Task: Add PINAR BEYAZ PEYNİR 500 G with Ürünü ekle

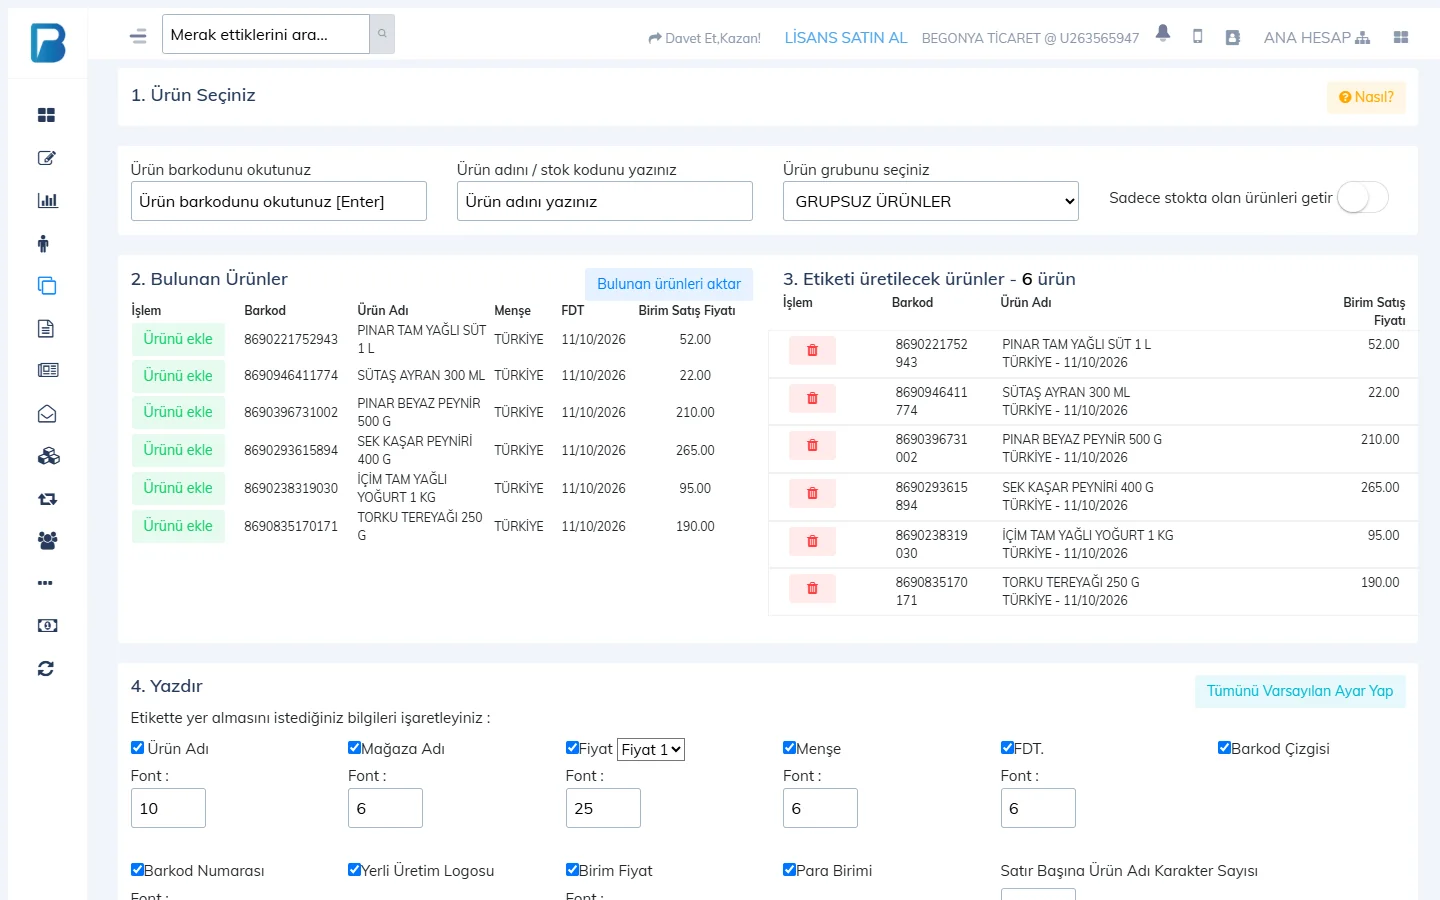Action: tap(178, 412)
